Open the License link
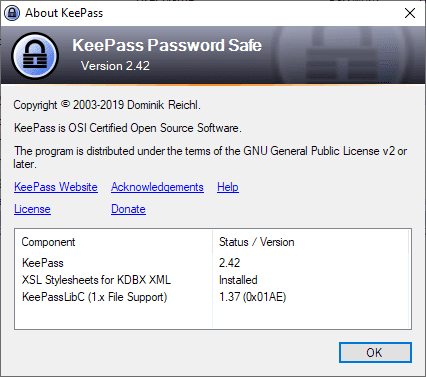 (x=32, y=209)
